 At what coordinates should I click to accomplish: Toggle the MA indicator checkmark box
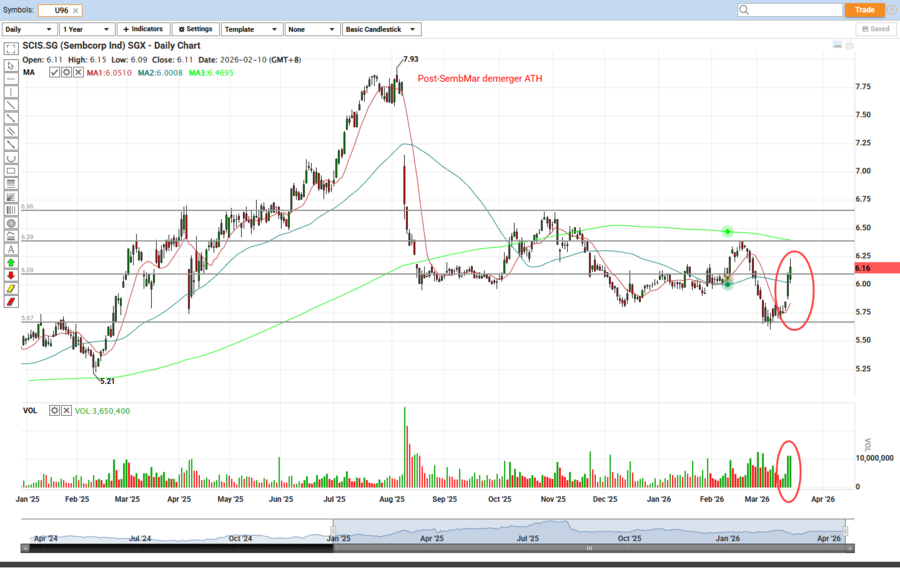54,72
